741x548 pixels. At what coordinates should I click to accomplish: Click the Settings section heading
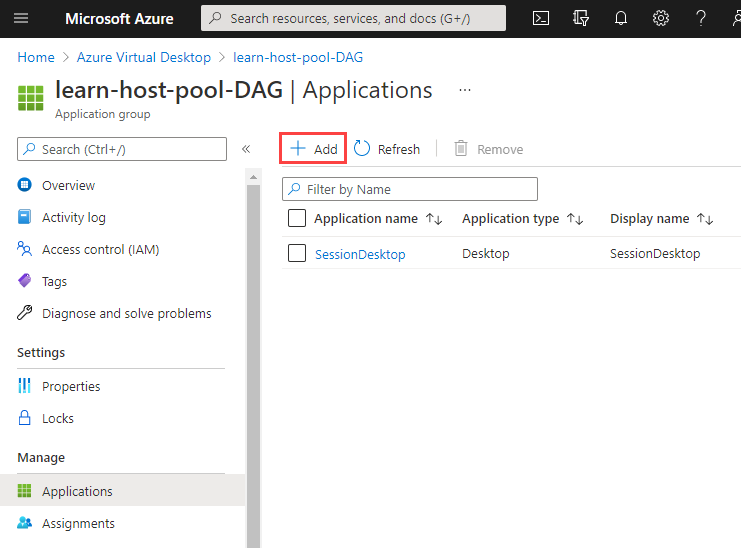pyautogui.click(x=41, y=352)
